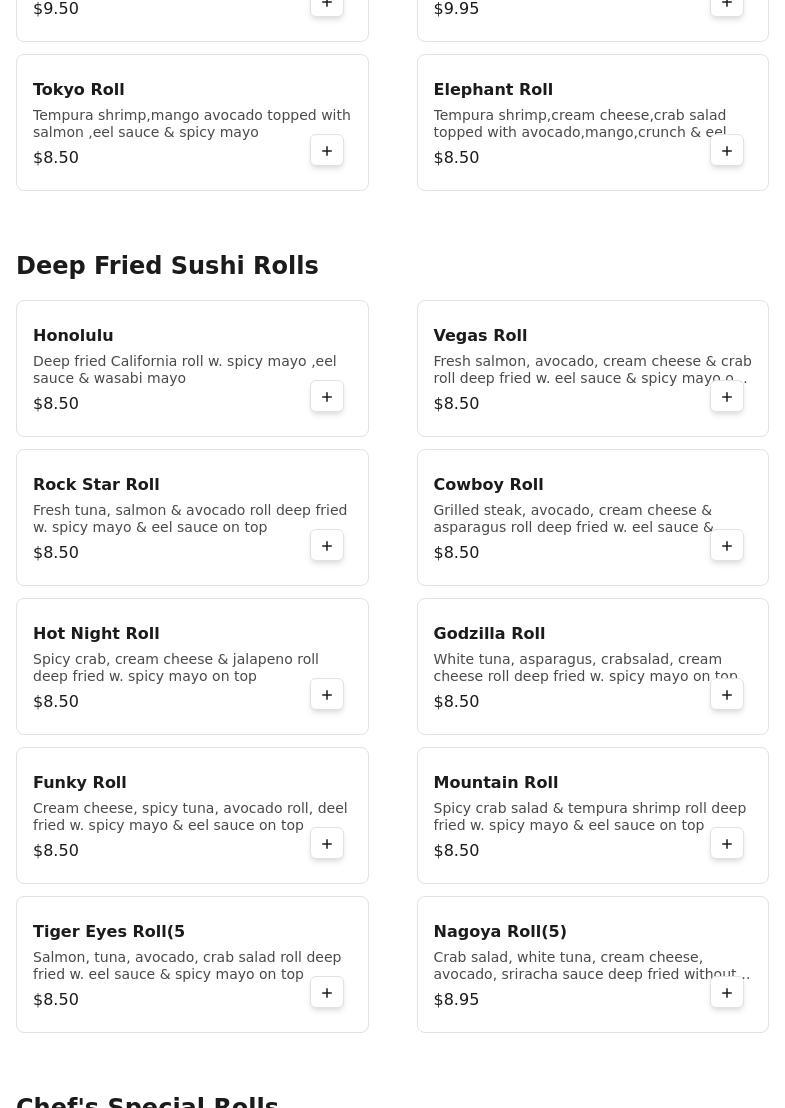The width and height of the screenshot is (785, 1108).
Task: Add Godzilla Roll to cart
Action: click(727, 695)
